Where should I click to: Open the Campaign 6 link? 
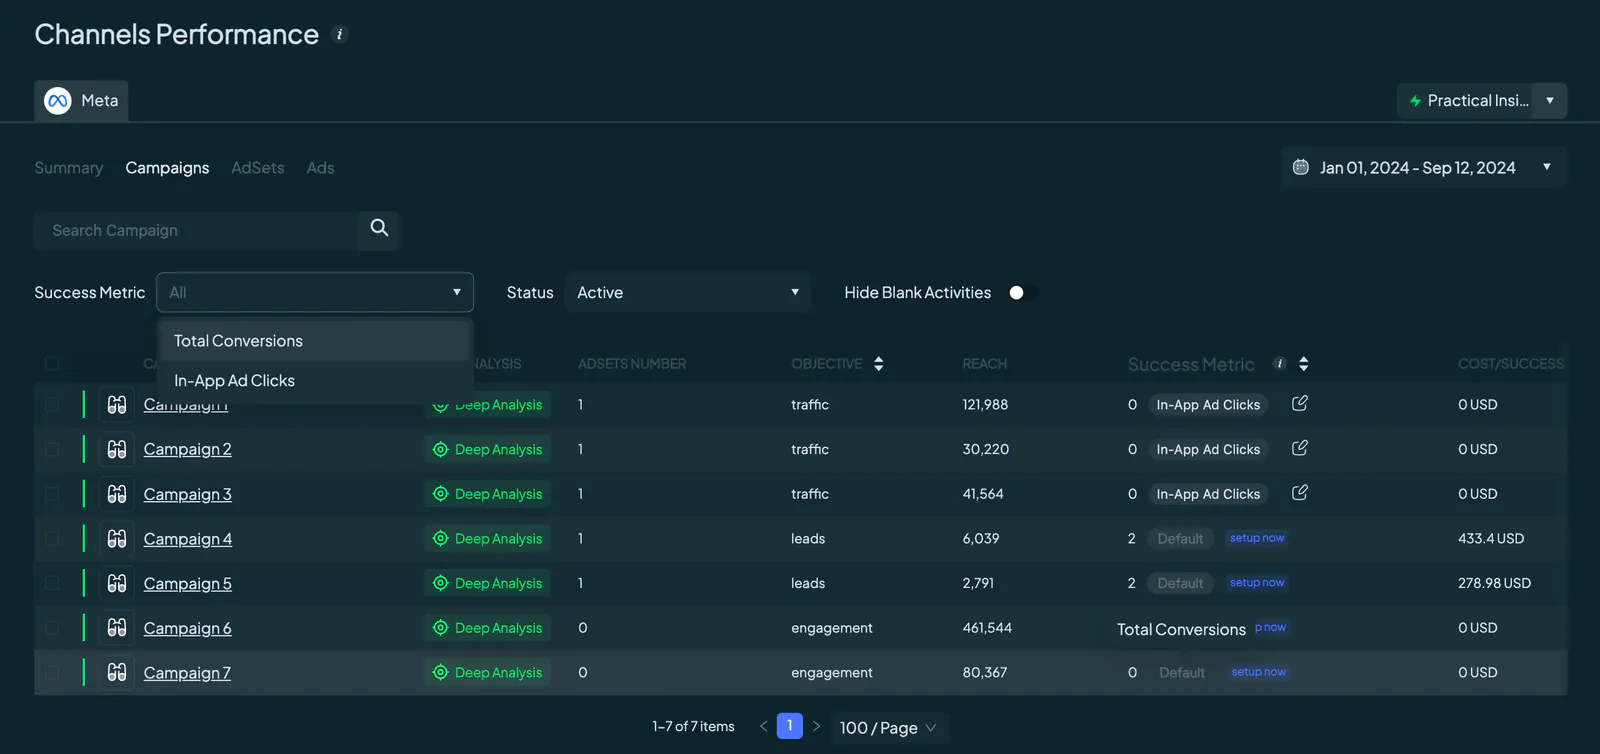[x=188, y=628]
